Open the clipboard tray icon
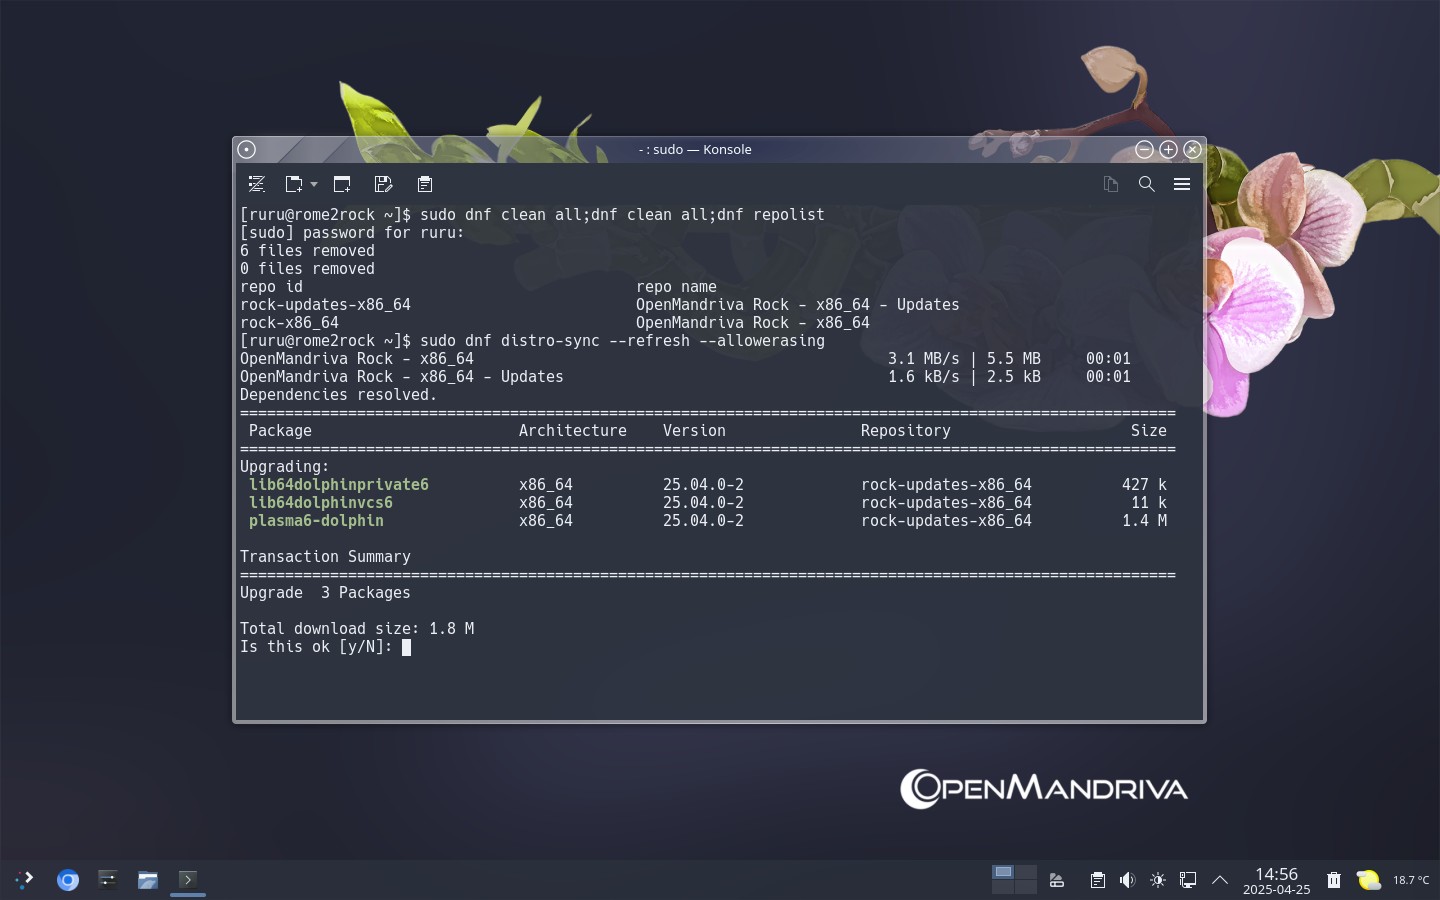1440x900 pixels. click(1097, 880)
